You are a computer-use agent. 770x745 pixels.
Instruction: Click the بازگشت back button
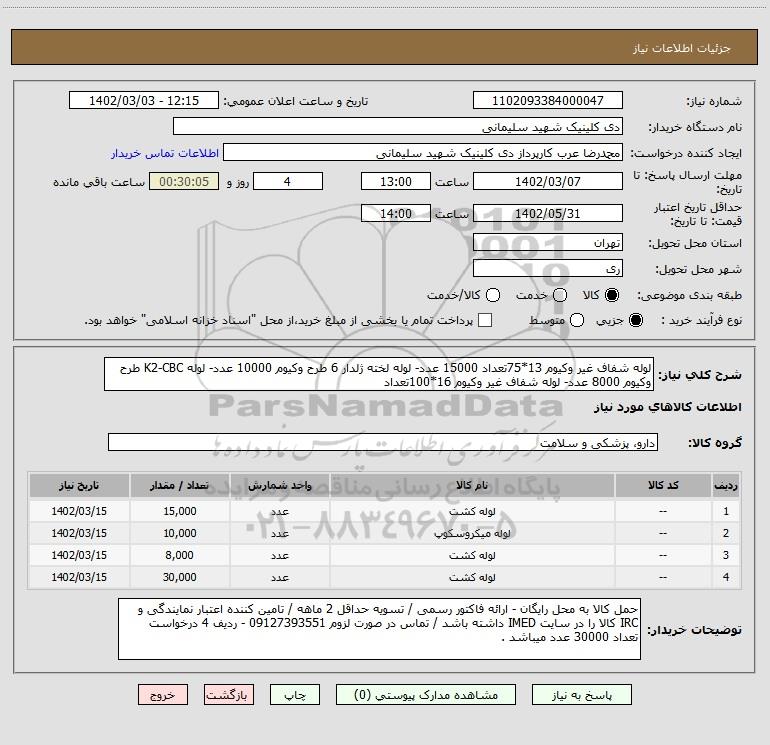click(229, 695)
